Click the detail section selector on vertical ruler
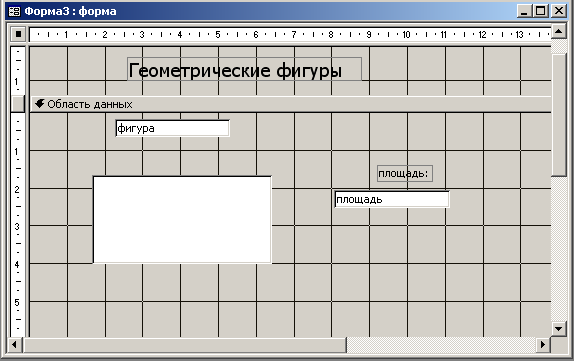 point(18,104)
